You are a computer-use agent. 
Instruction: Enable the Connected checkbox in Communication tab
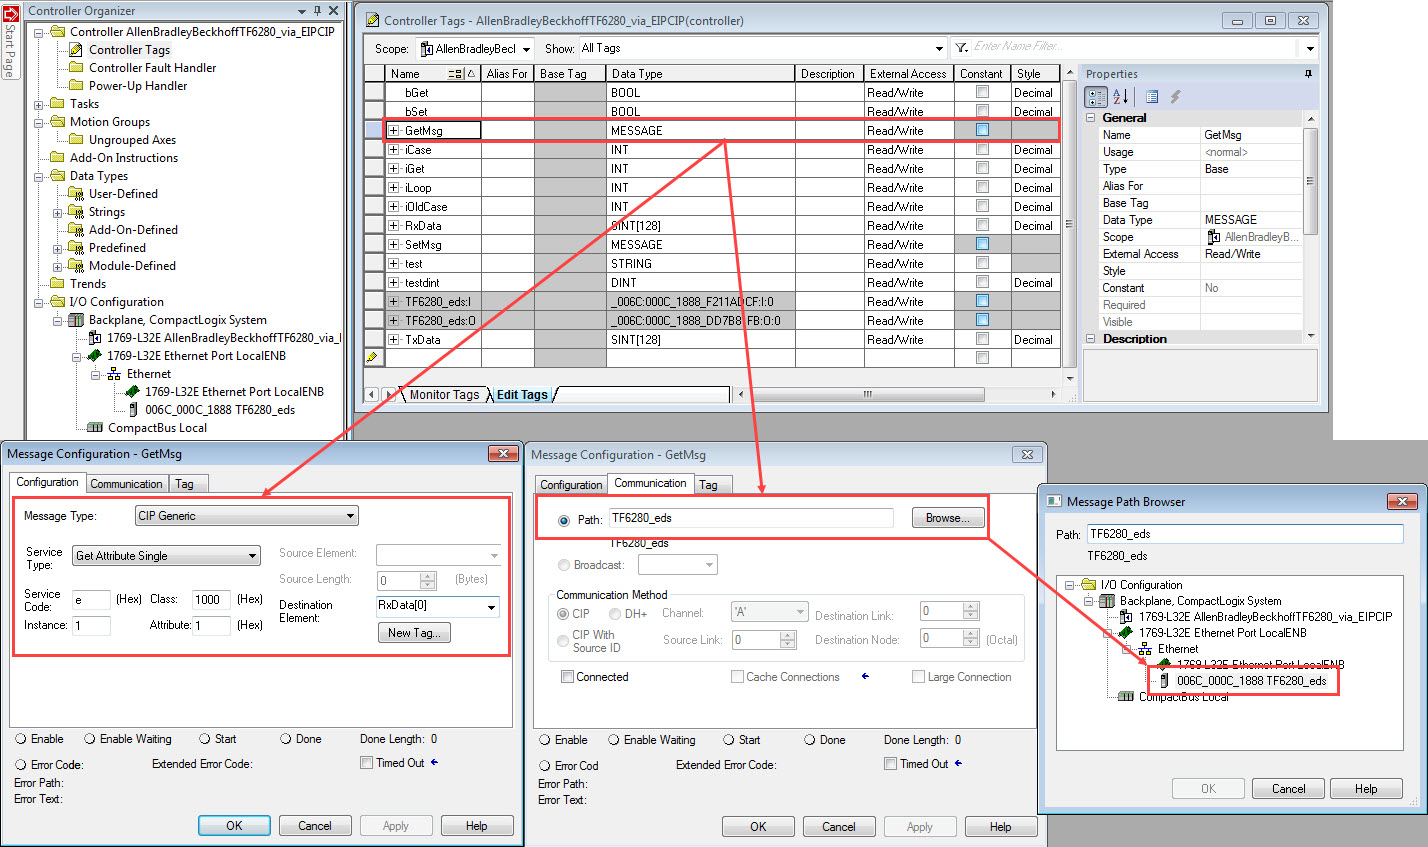pyautogui.click(x=568, y=677)
